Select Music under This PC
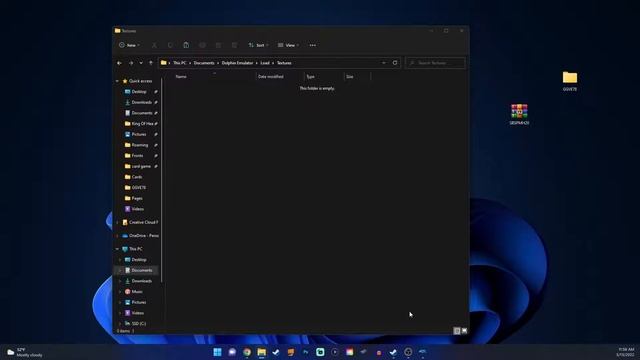The width and height of the screenshot is (640, 360). click(x=137, y=292)
